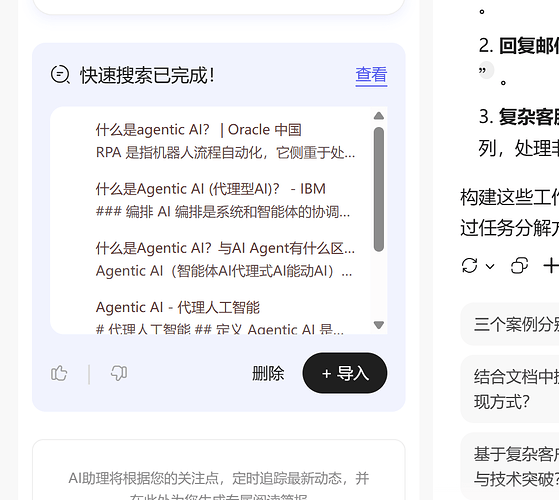This screenshot has height=500, width=559.
Task: Click the plus icon next to the copy icon
Action: click(x=551, y=266)
